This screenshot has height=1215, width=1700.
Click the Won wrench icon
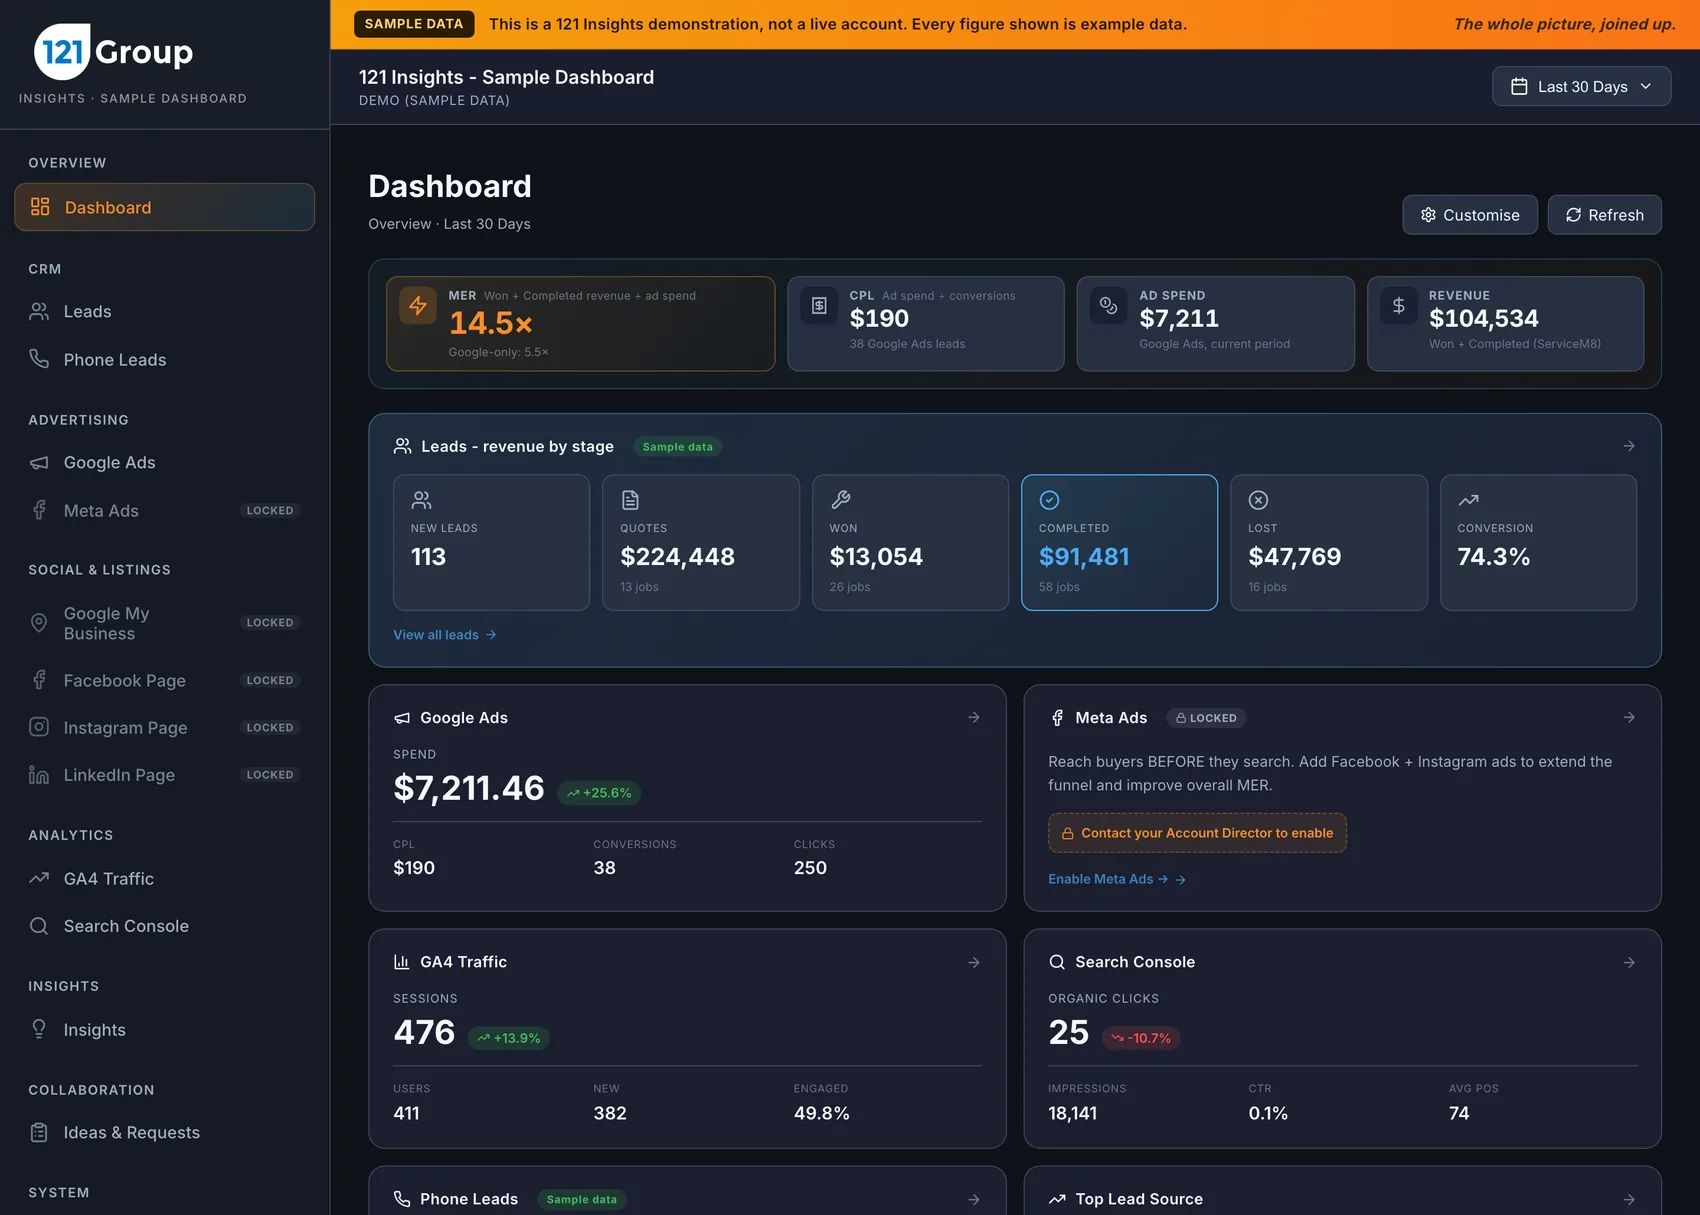(840, 500)
